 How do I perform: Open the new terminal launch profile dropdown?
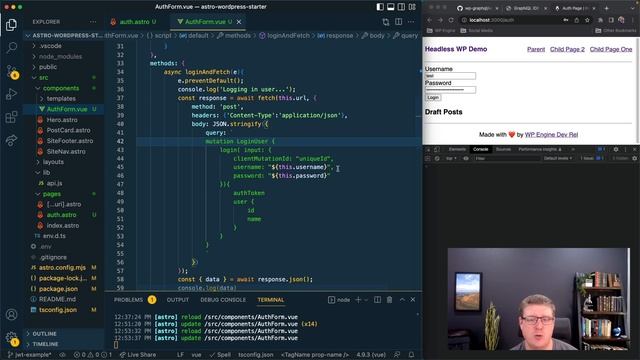click(366, 300)
